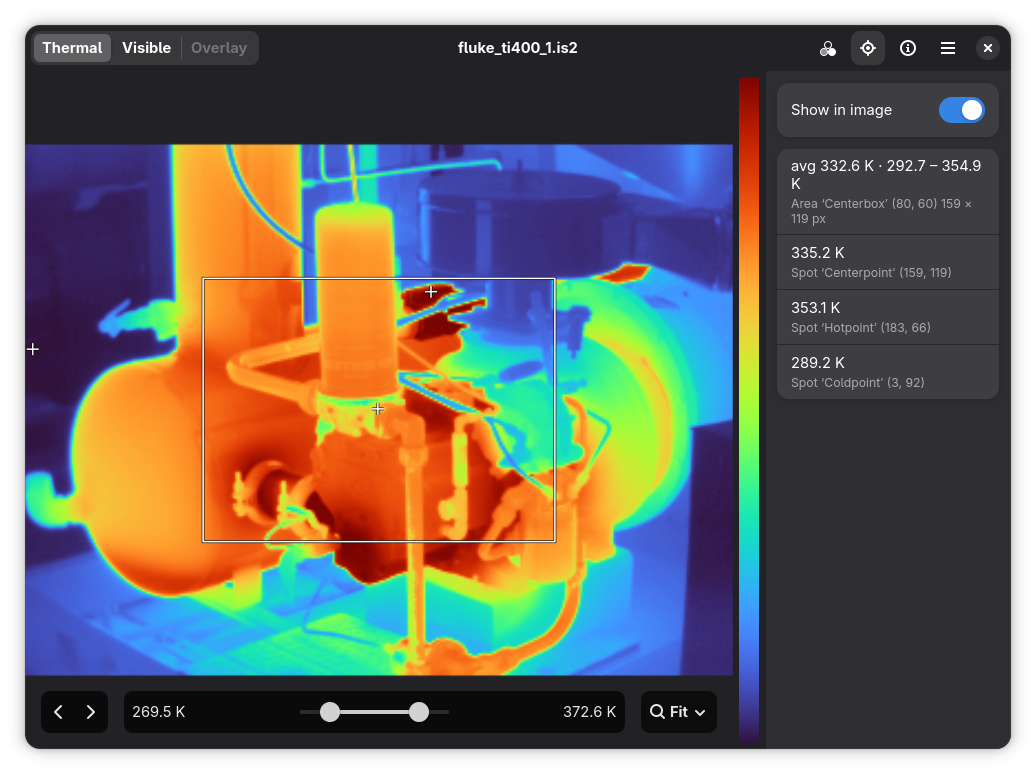The image size is (1036, 774).
Task: Open the hamburger main menu
Action: tap(947, 48)
